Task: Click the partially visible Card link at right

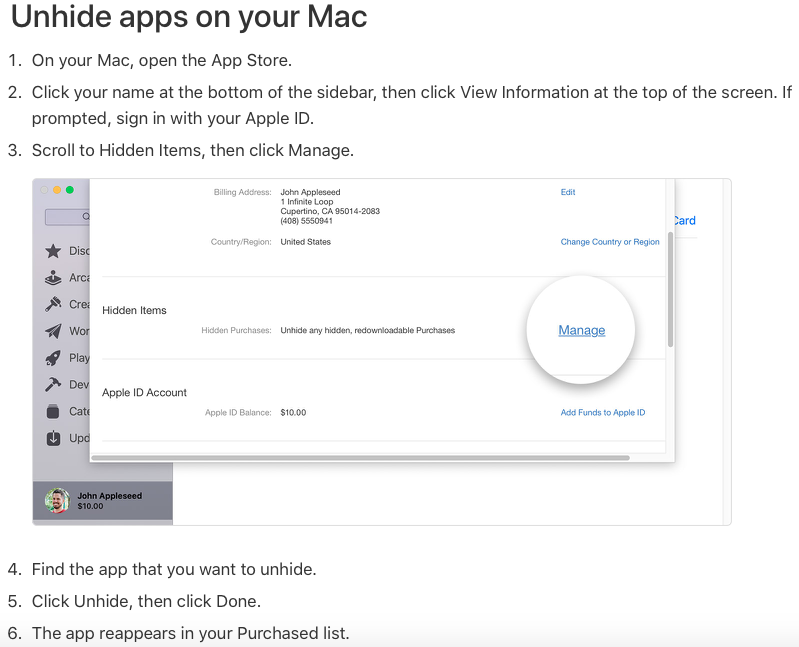Action: pos(684,221)
